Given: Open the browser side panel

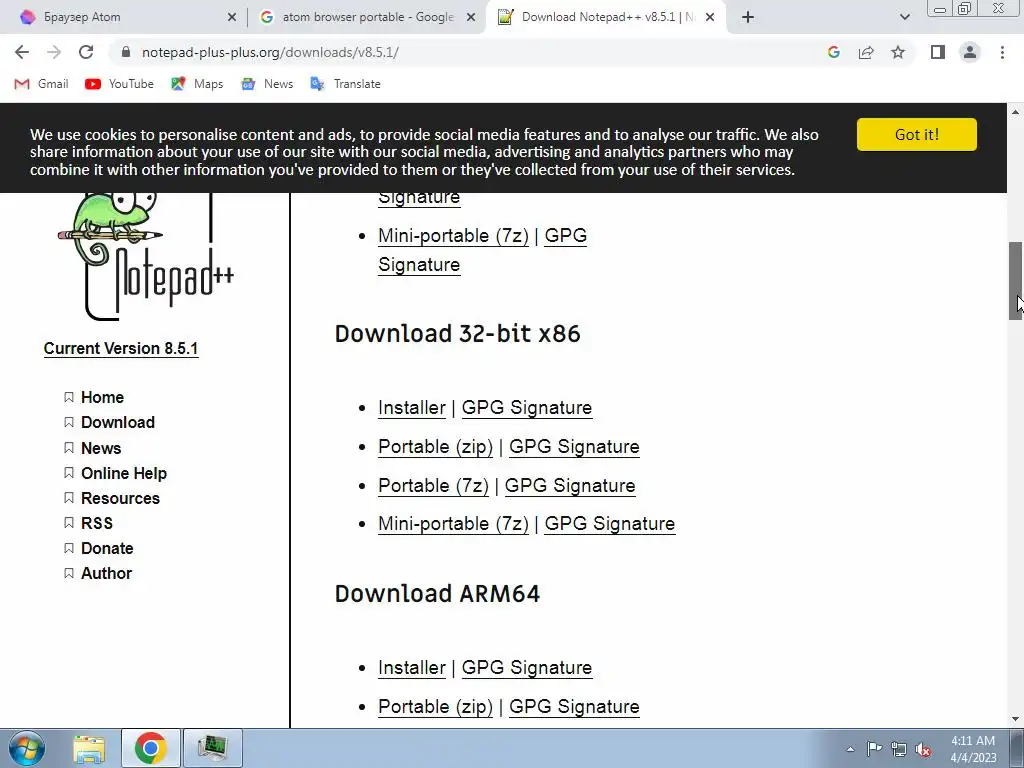Looking at the screenshot, I should pyautogui.click(x=938, y=52).
